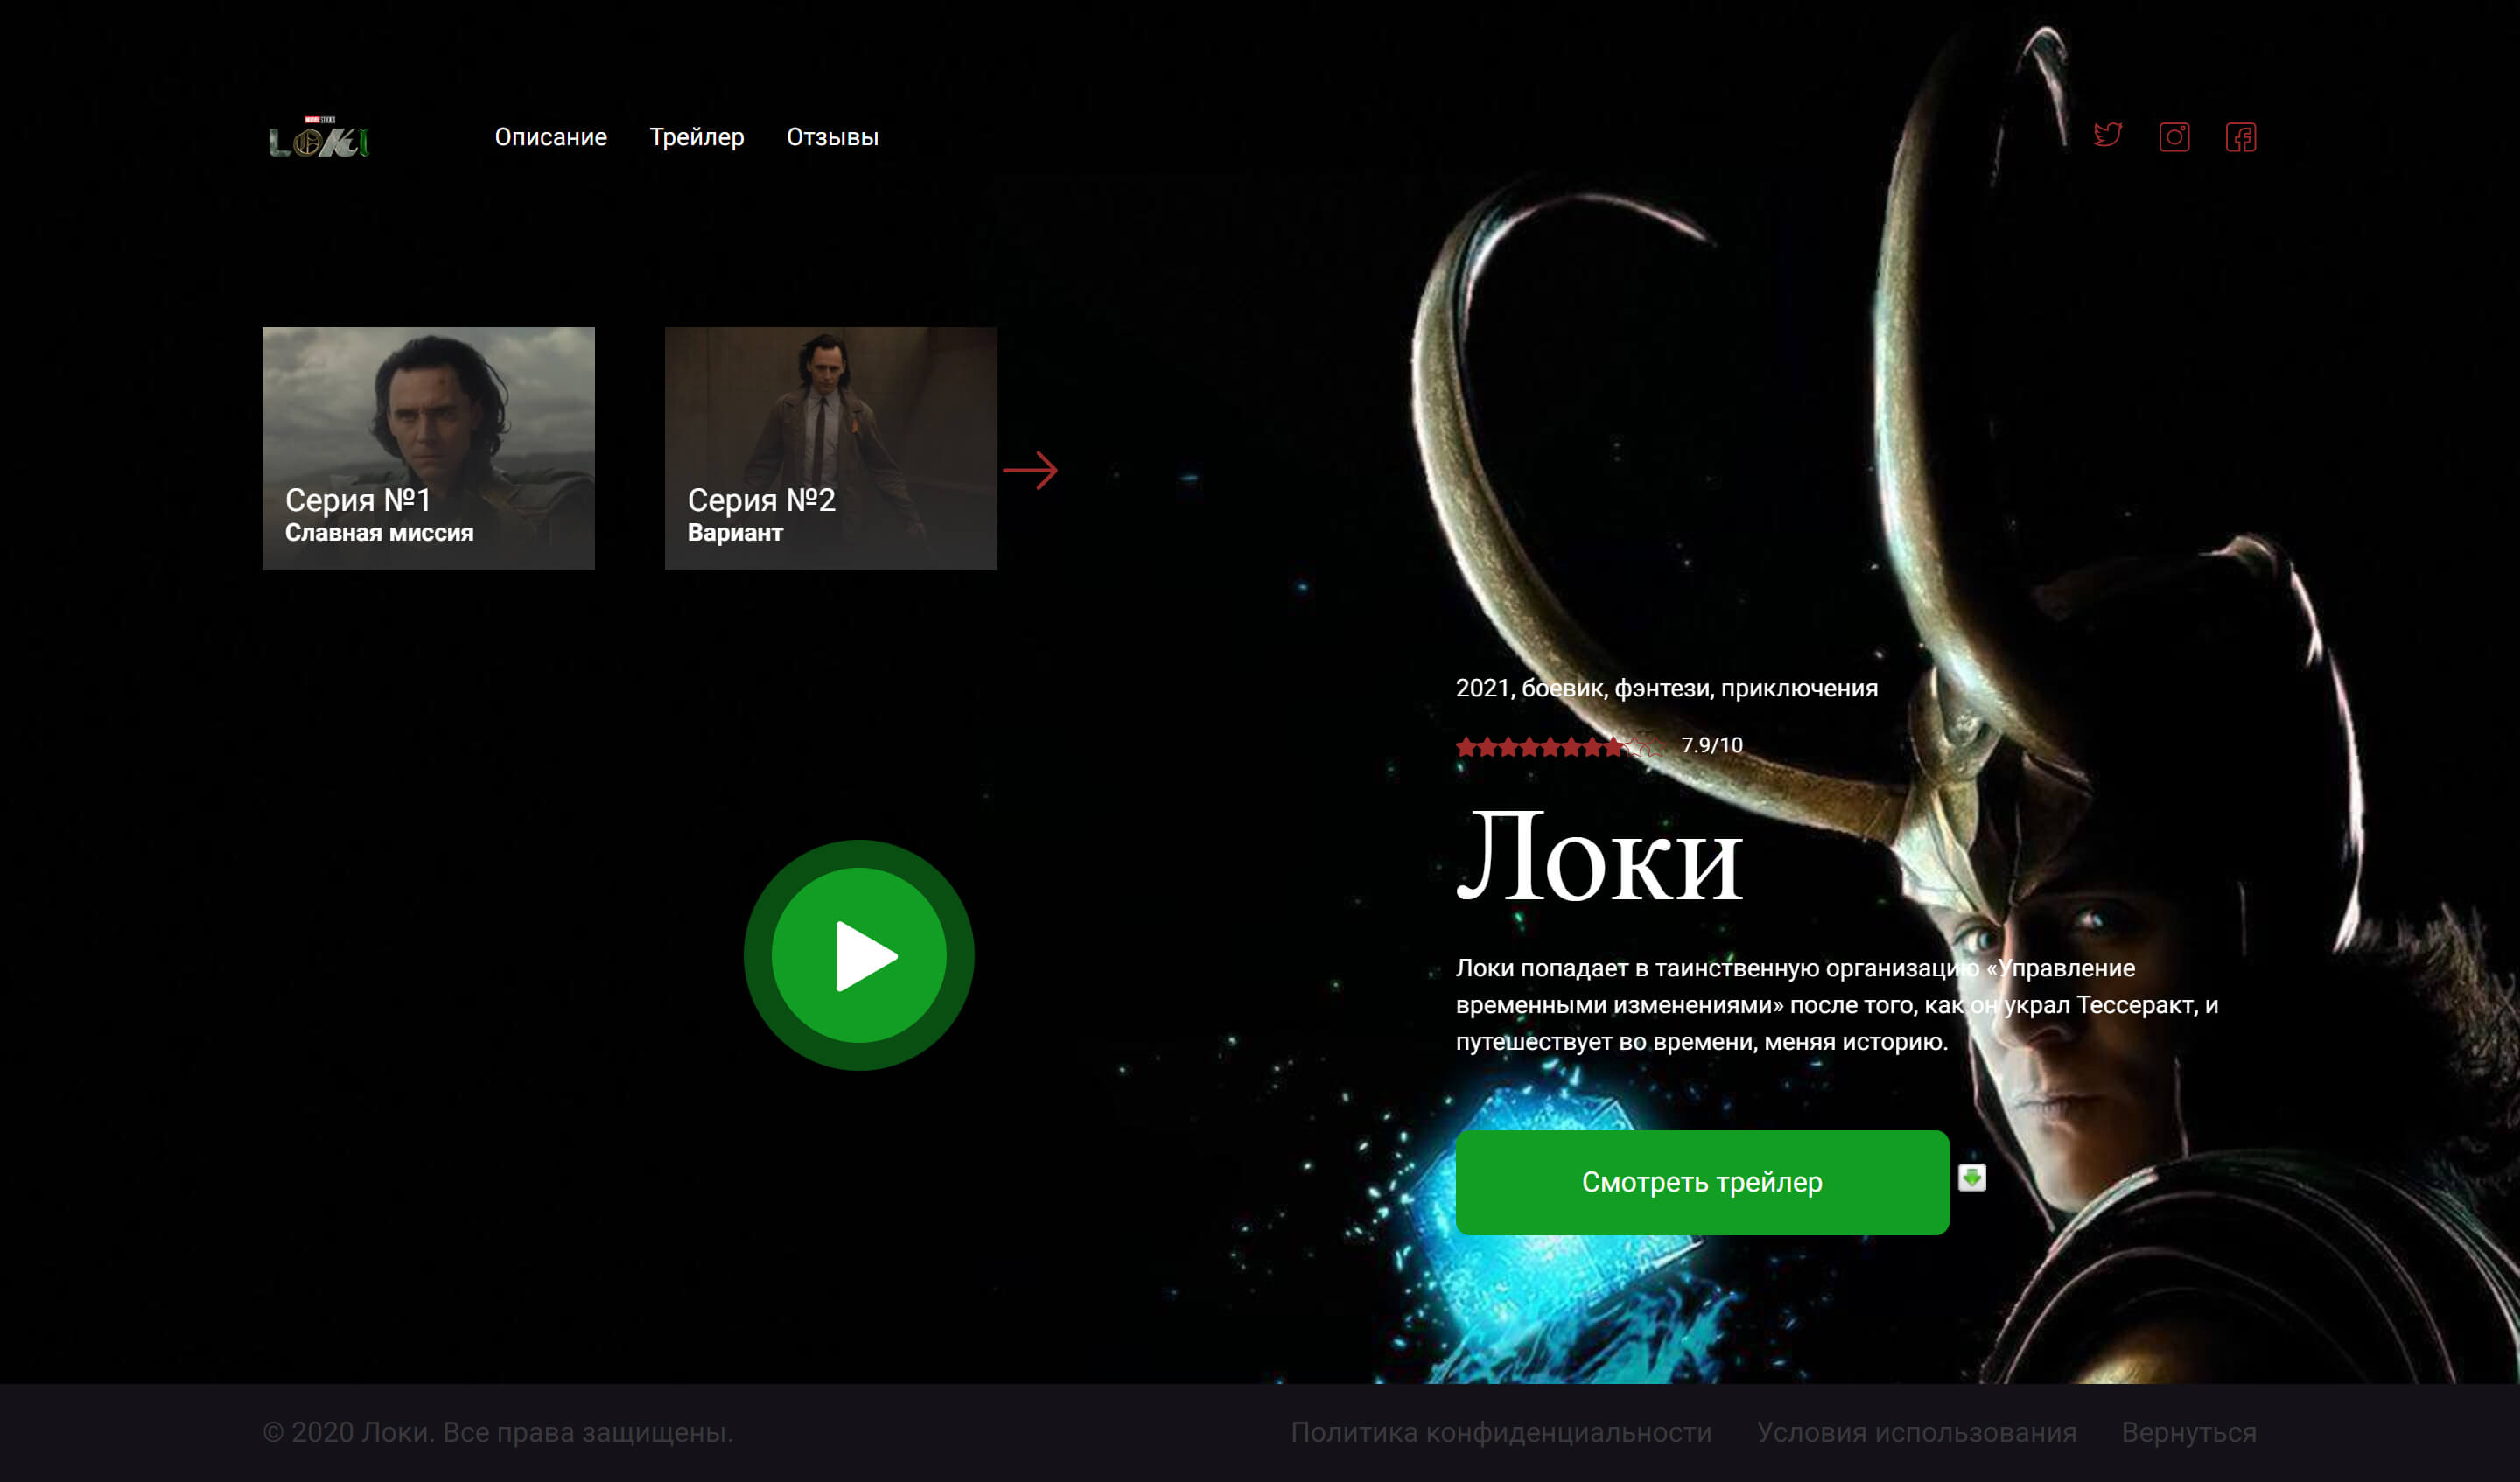Click the © 2020 Локи copyright text
This screenshot has width=2520, height=1482.
pos(498,1432)
